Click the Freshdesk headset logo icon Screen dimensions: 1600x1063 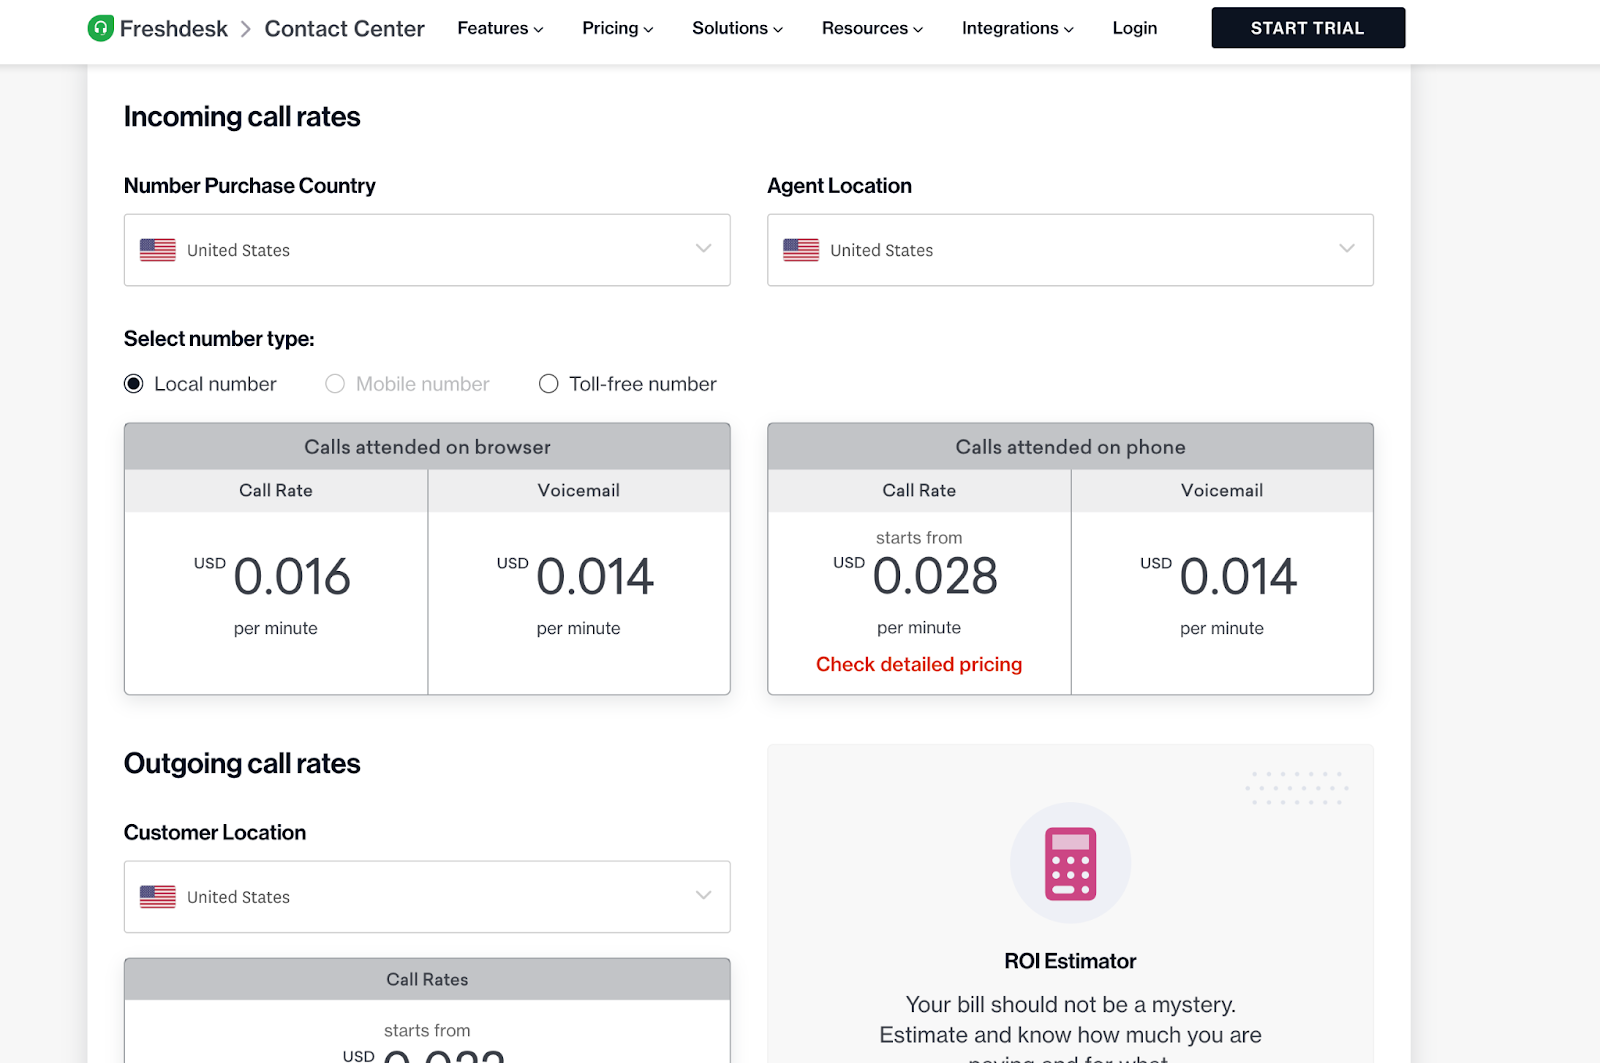tap(100, 28)
